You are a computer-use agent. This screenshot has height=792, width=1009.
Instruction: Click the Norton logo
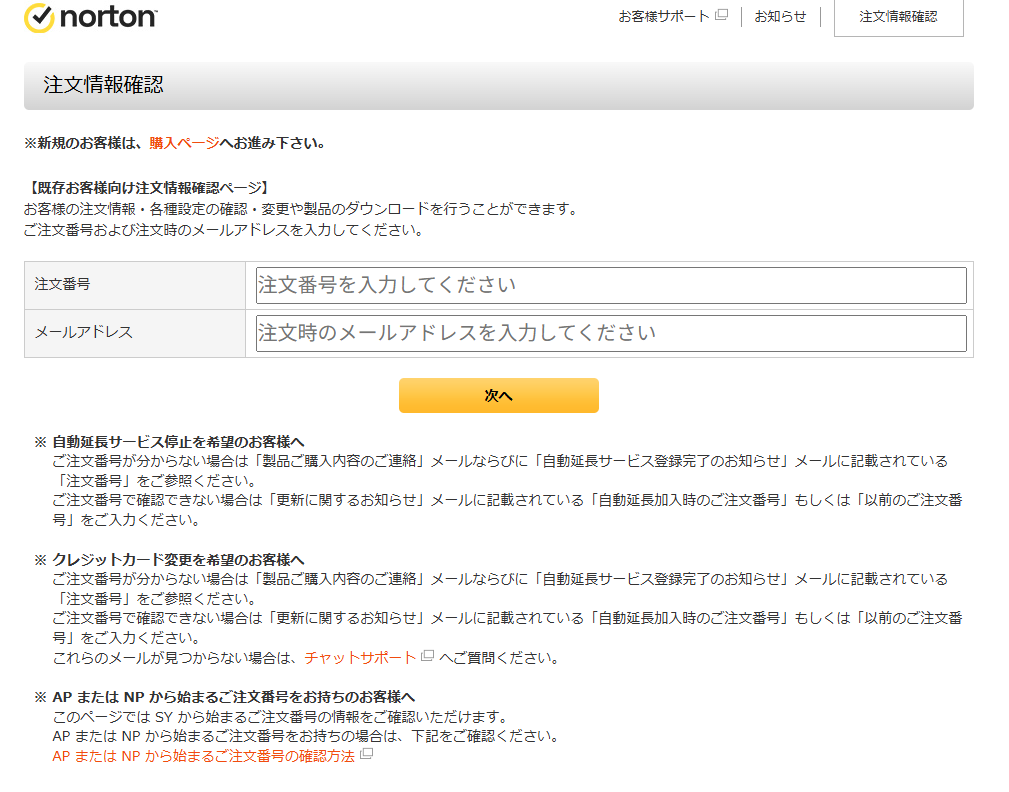[x=91, y=17]
